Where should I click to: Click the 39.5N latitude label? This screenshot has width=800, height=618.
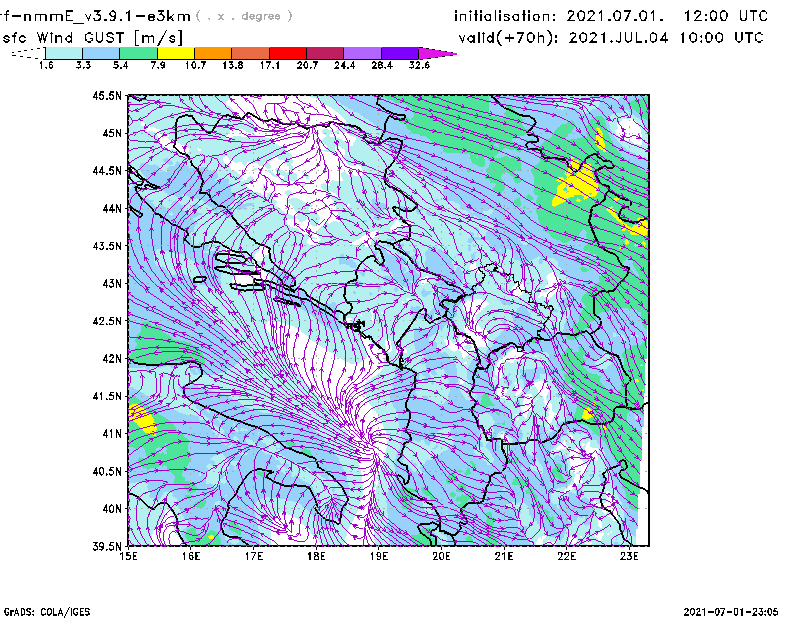point(107,546)
